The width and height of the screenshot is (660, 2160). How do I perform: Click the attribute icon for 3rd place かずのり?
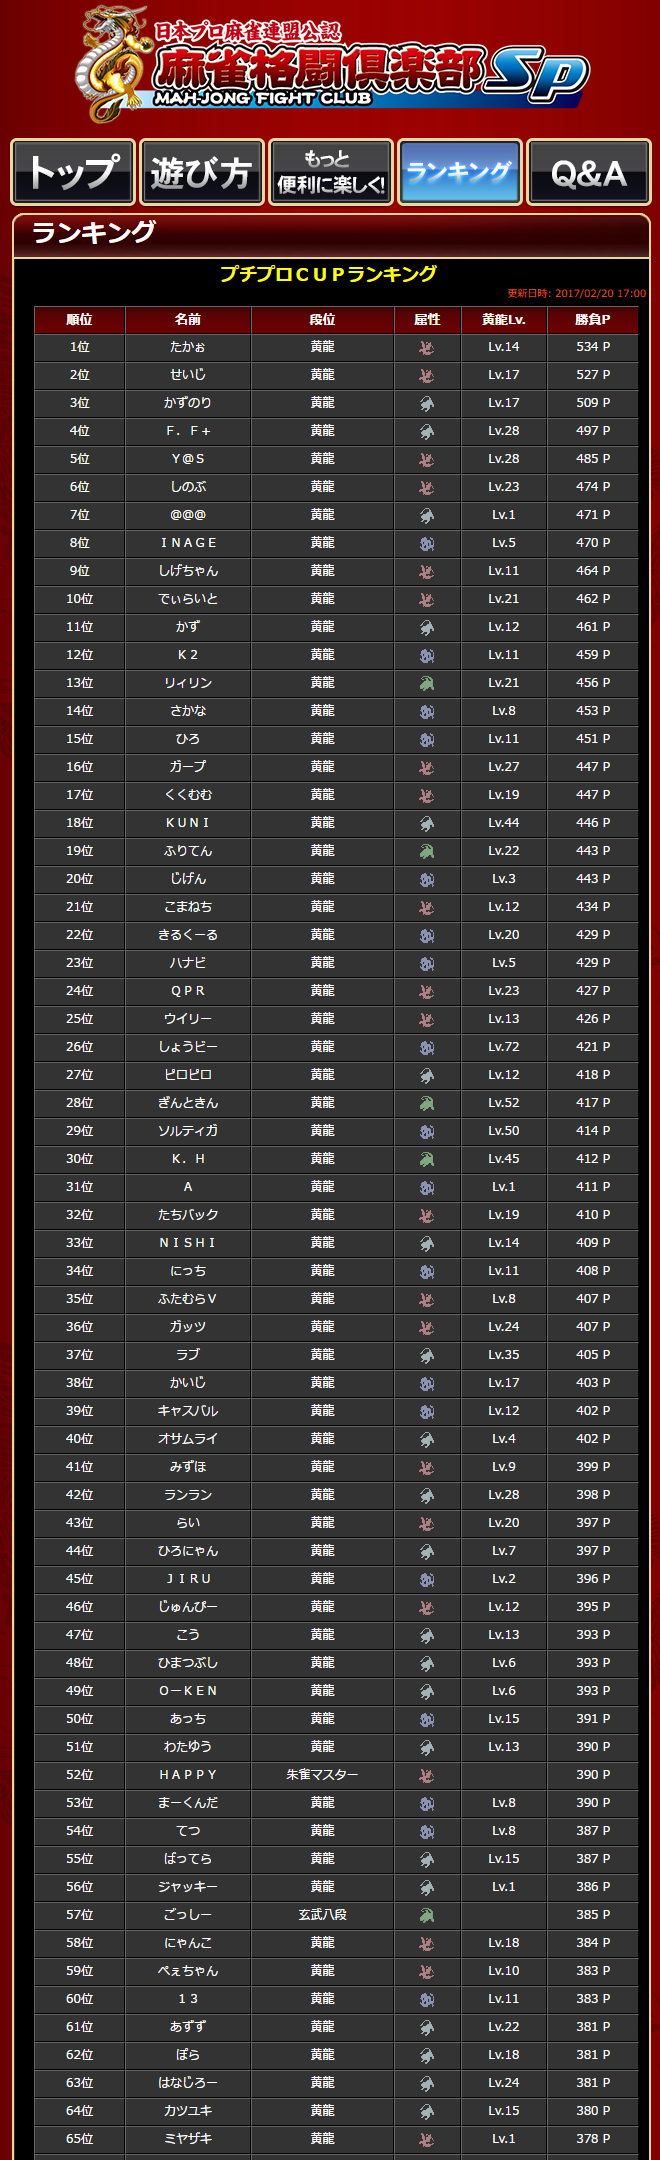427,404
